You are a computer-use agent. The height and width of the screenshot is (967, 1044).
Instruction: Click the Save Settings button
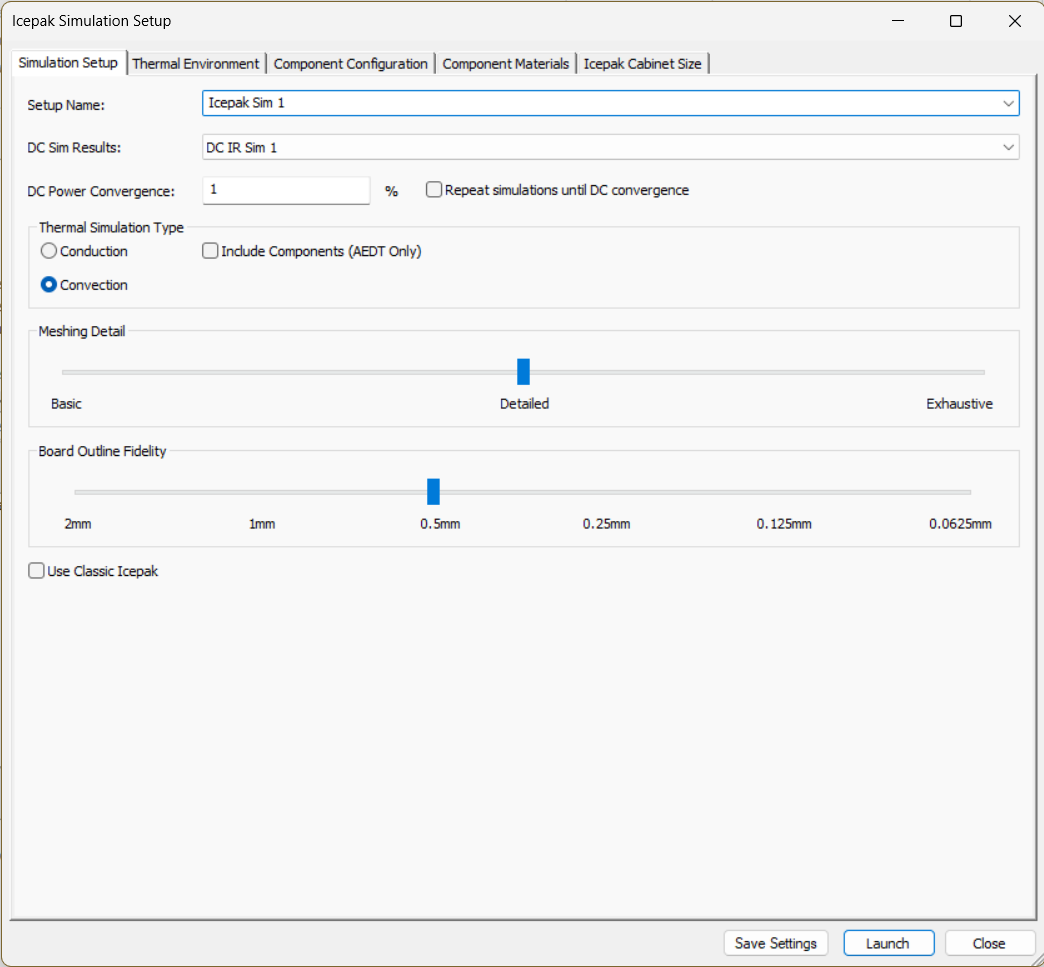pos(776,943)
